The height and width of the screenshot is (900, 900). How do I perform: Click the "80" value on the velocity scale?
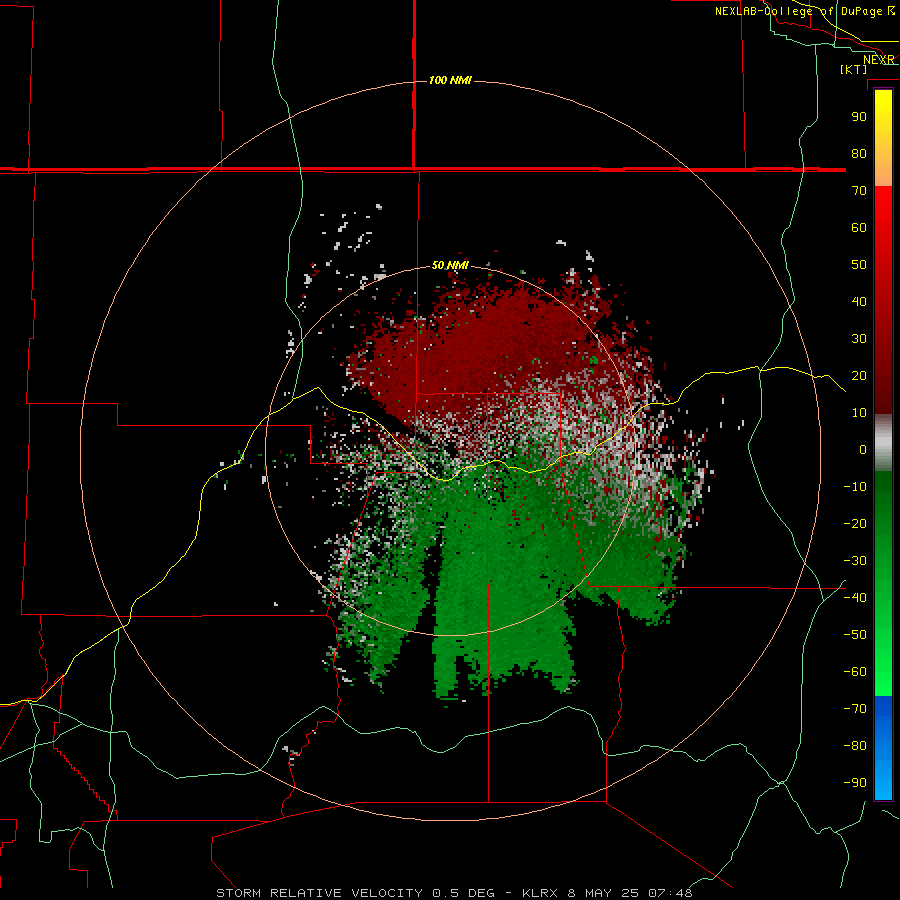pyautogui.click(x=859, y=153)
